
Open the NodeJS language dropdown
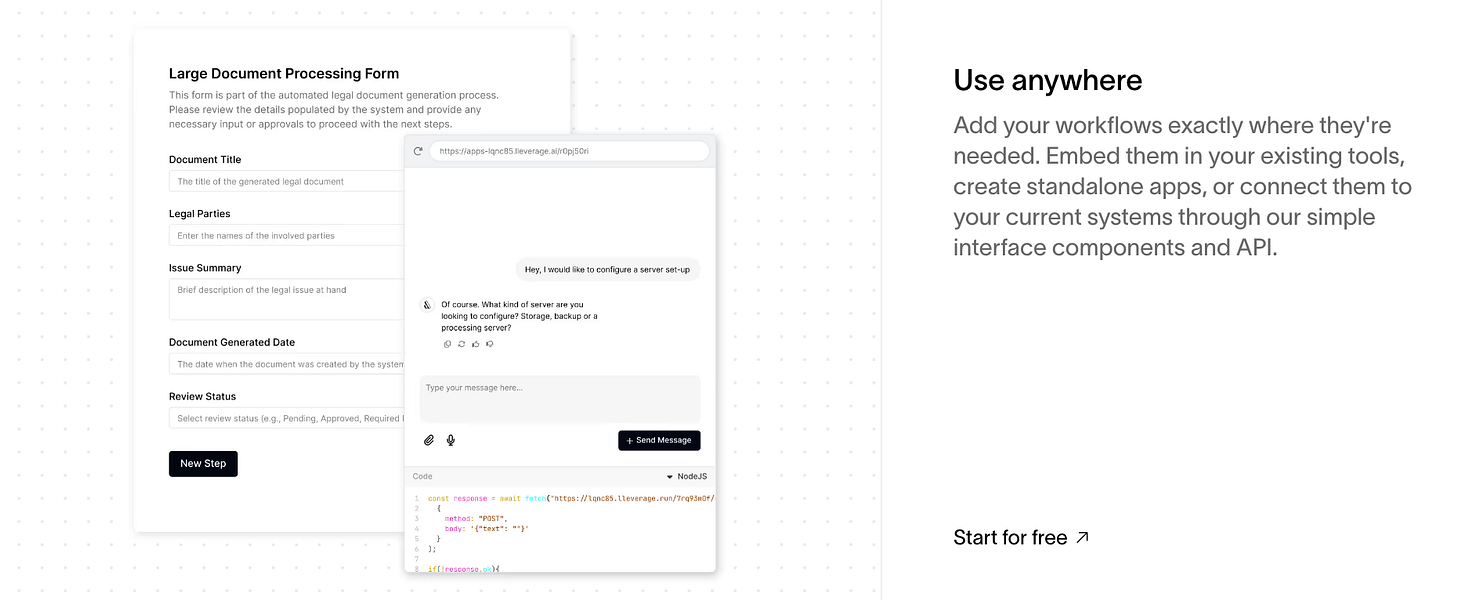(x=687, y=477)
